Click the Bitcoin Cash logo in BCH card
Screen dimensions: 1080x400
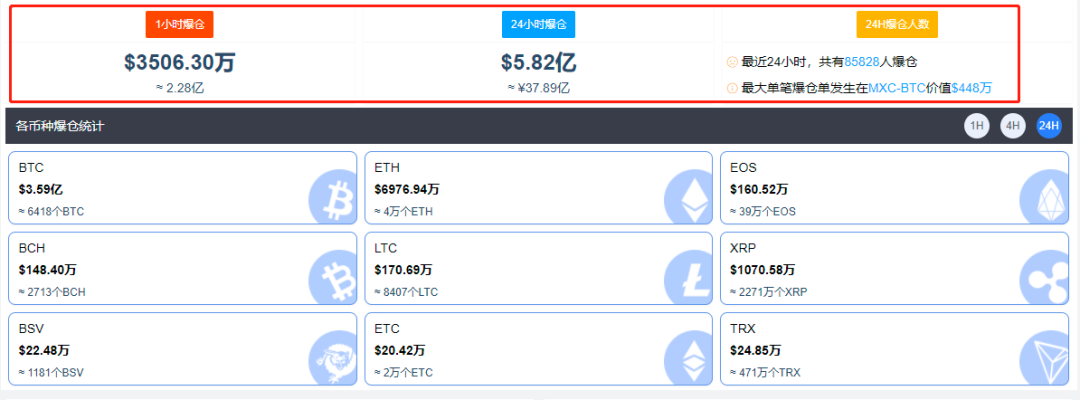tap(332, 277)
